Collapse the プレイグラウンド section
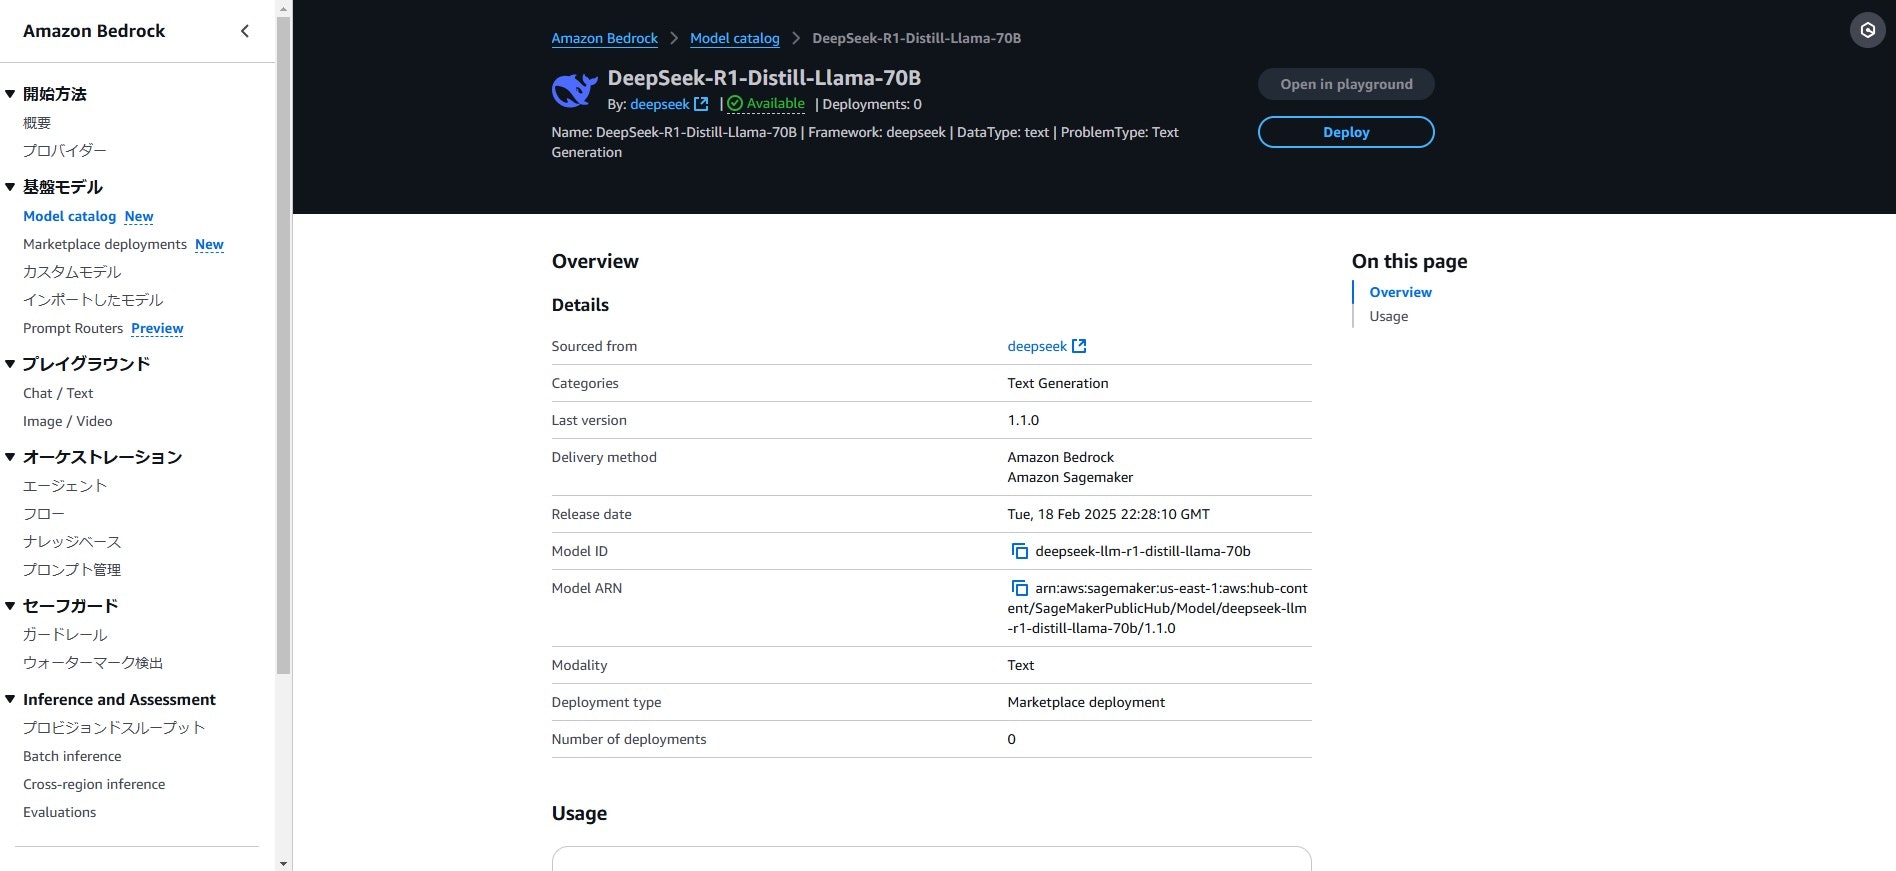This screenshot has width=1896, height=871. click(x=10, y=364)
